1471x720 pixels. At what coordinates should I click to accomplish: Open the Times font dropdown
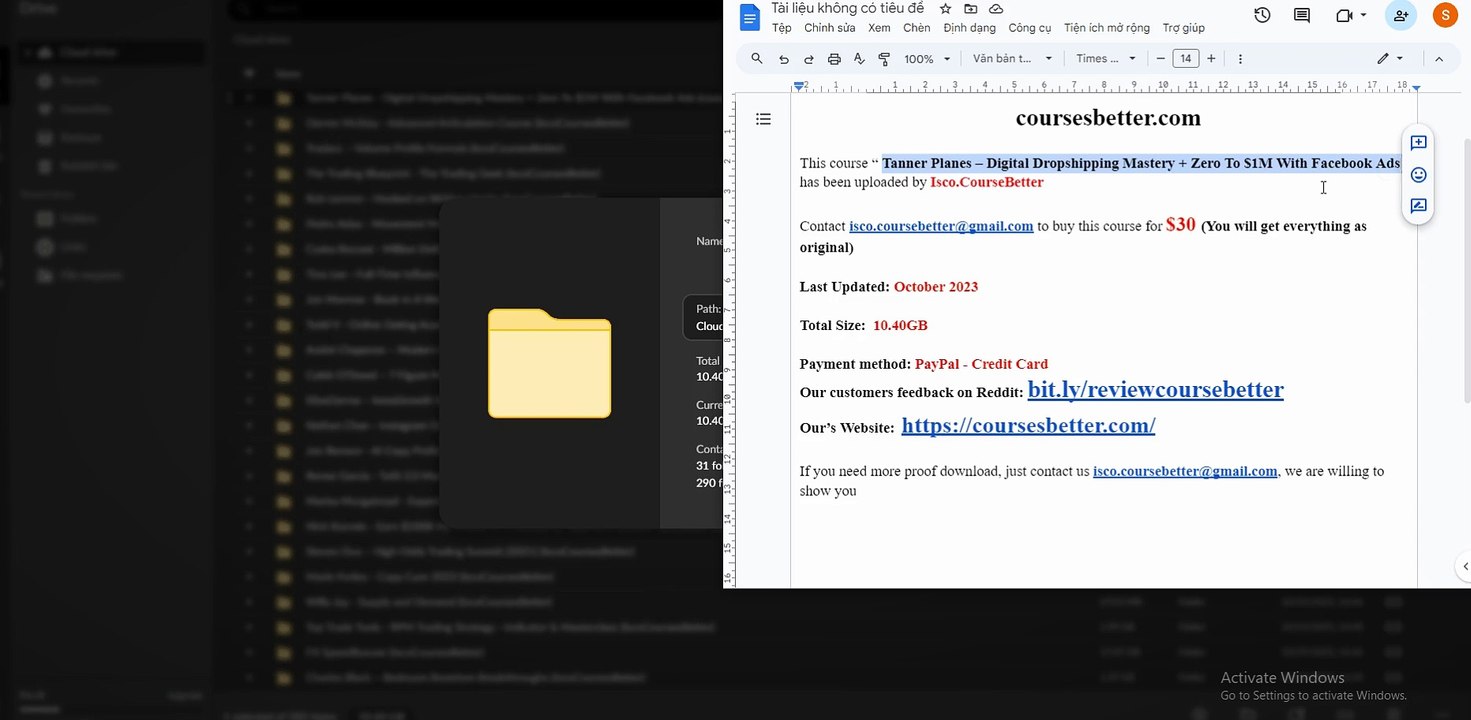click(x=1106, y=59)
